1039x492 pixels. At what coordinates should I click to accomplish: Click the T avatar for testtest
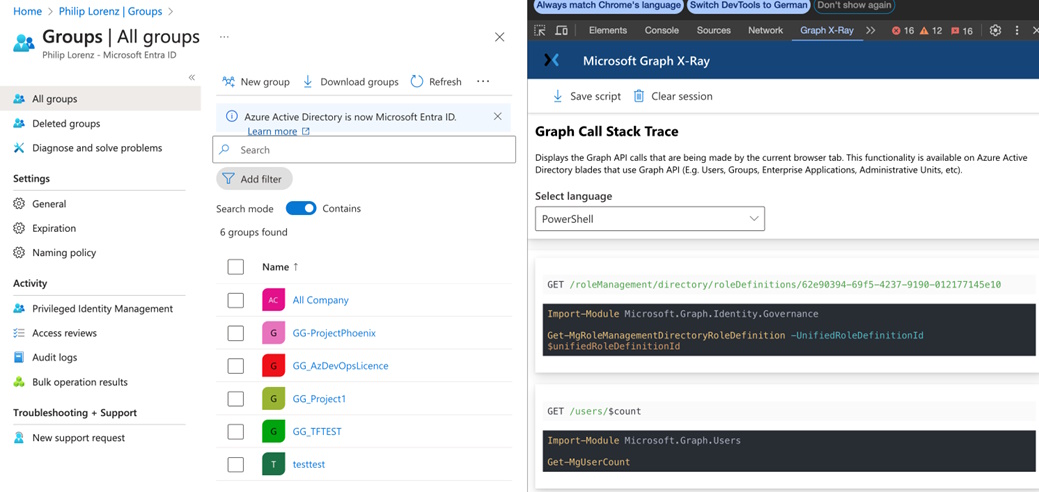[273, 464]
